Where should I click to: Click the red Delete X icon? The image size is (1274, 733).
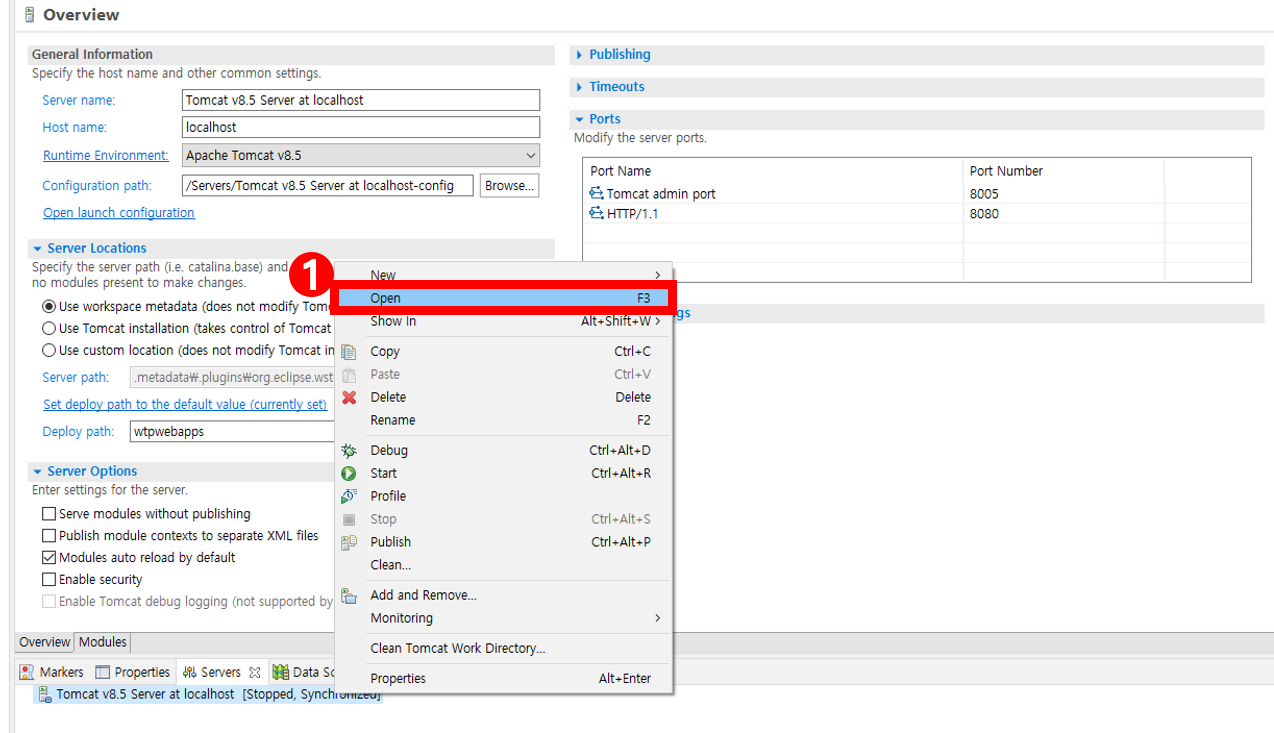(349, 397)
